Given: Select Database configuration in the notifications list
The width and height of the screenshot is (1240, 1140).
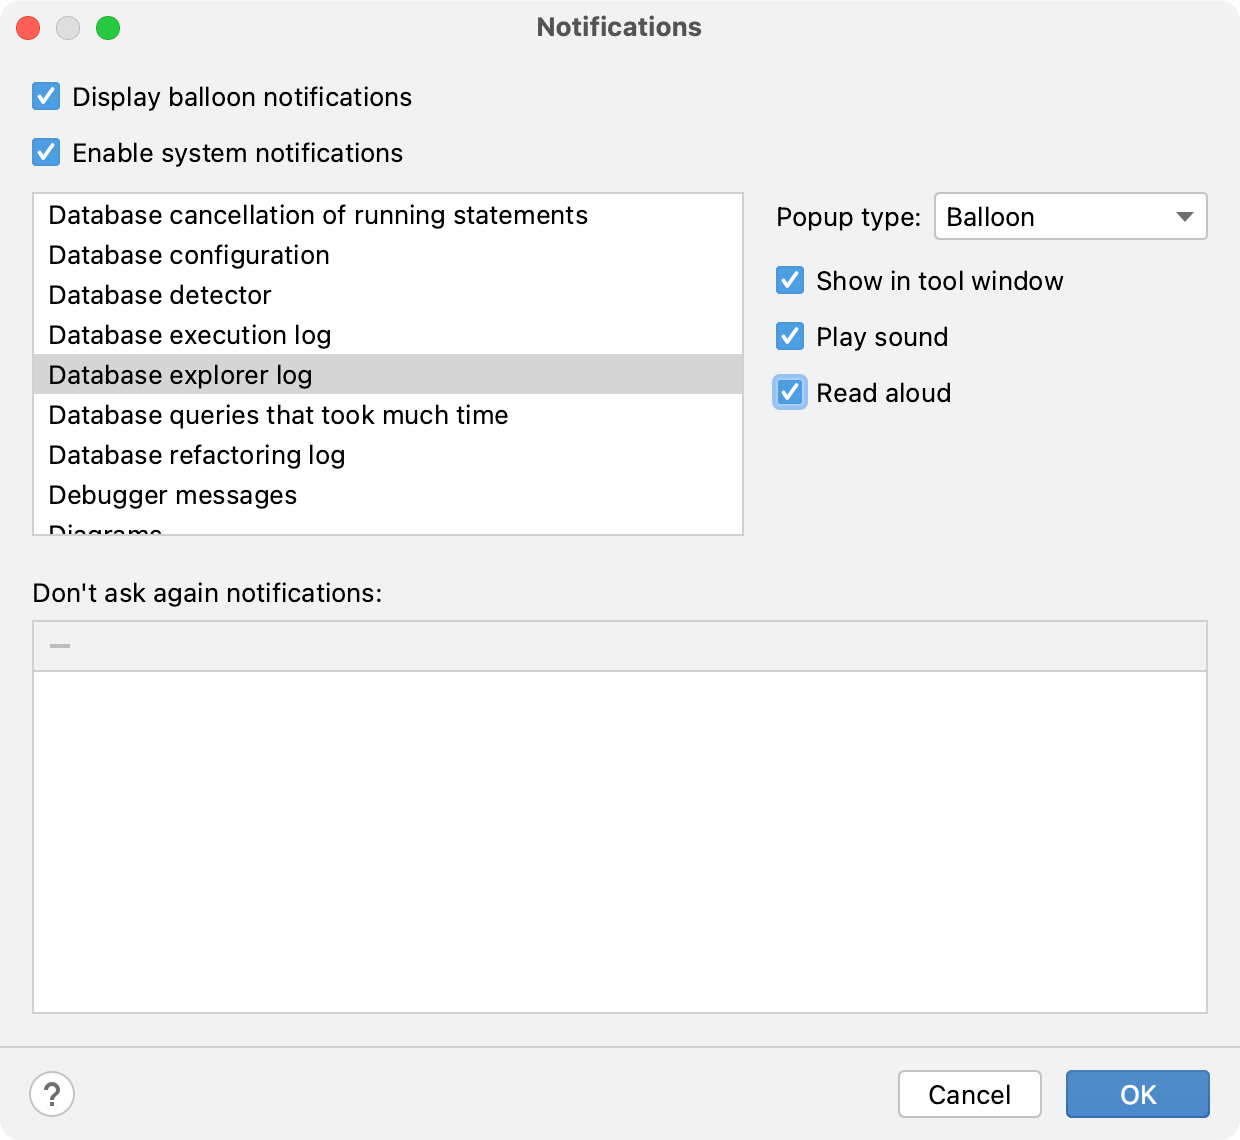Looking at the screenshot, I should coord(188,255).
